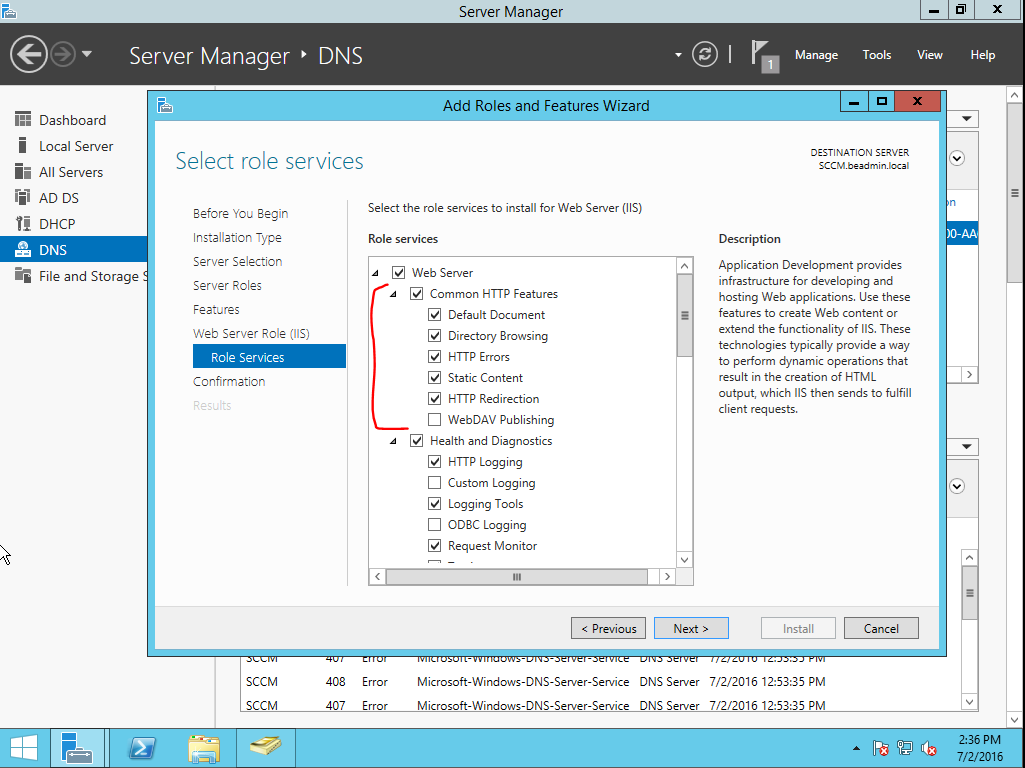Go to Web Server Role (IIS) step
The image size is (1025, 768).
pos(251,333)
